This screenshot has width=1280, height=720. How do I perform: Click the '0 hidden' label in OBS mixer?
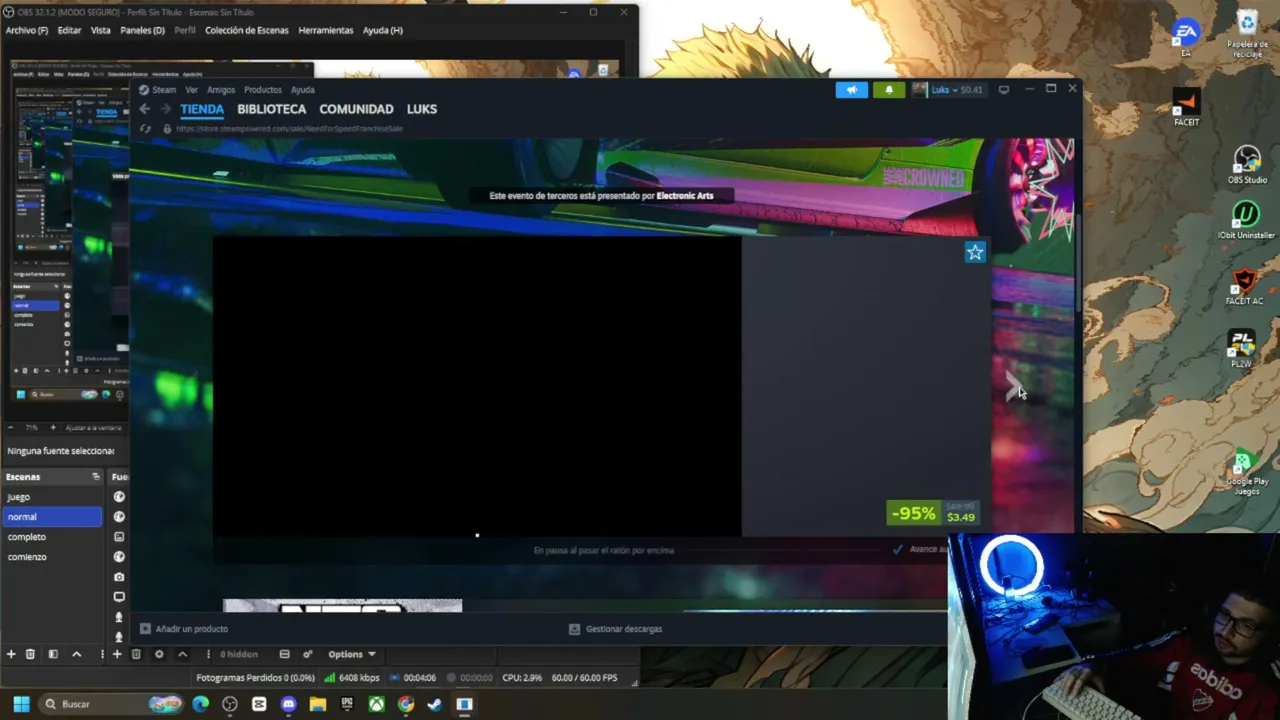pos(239,654)
